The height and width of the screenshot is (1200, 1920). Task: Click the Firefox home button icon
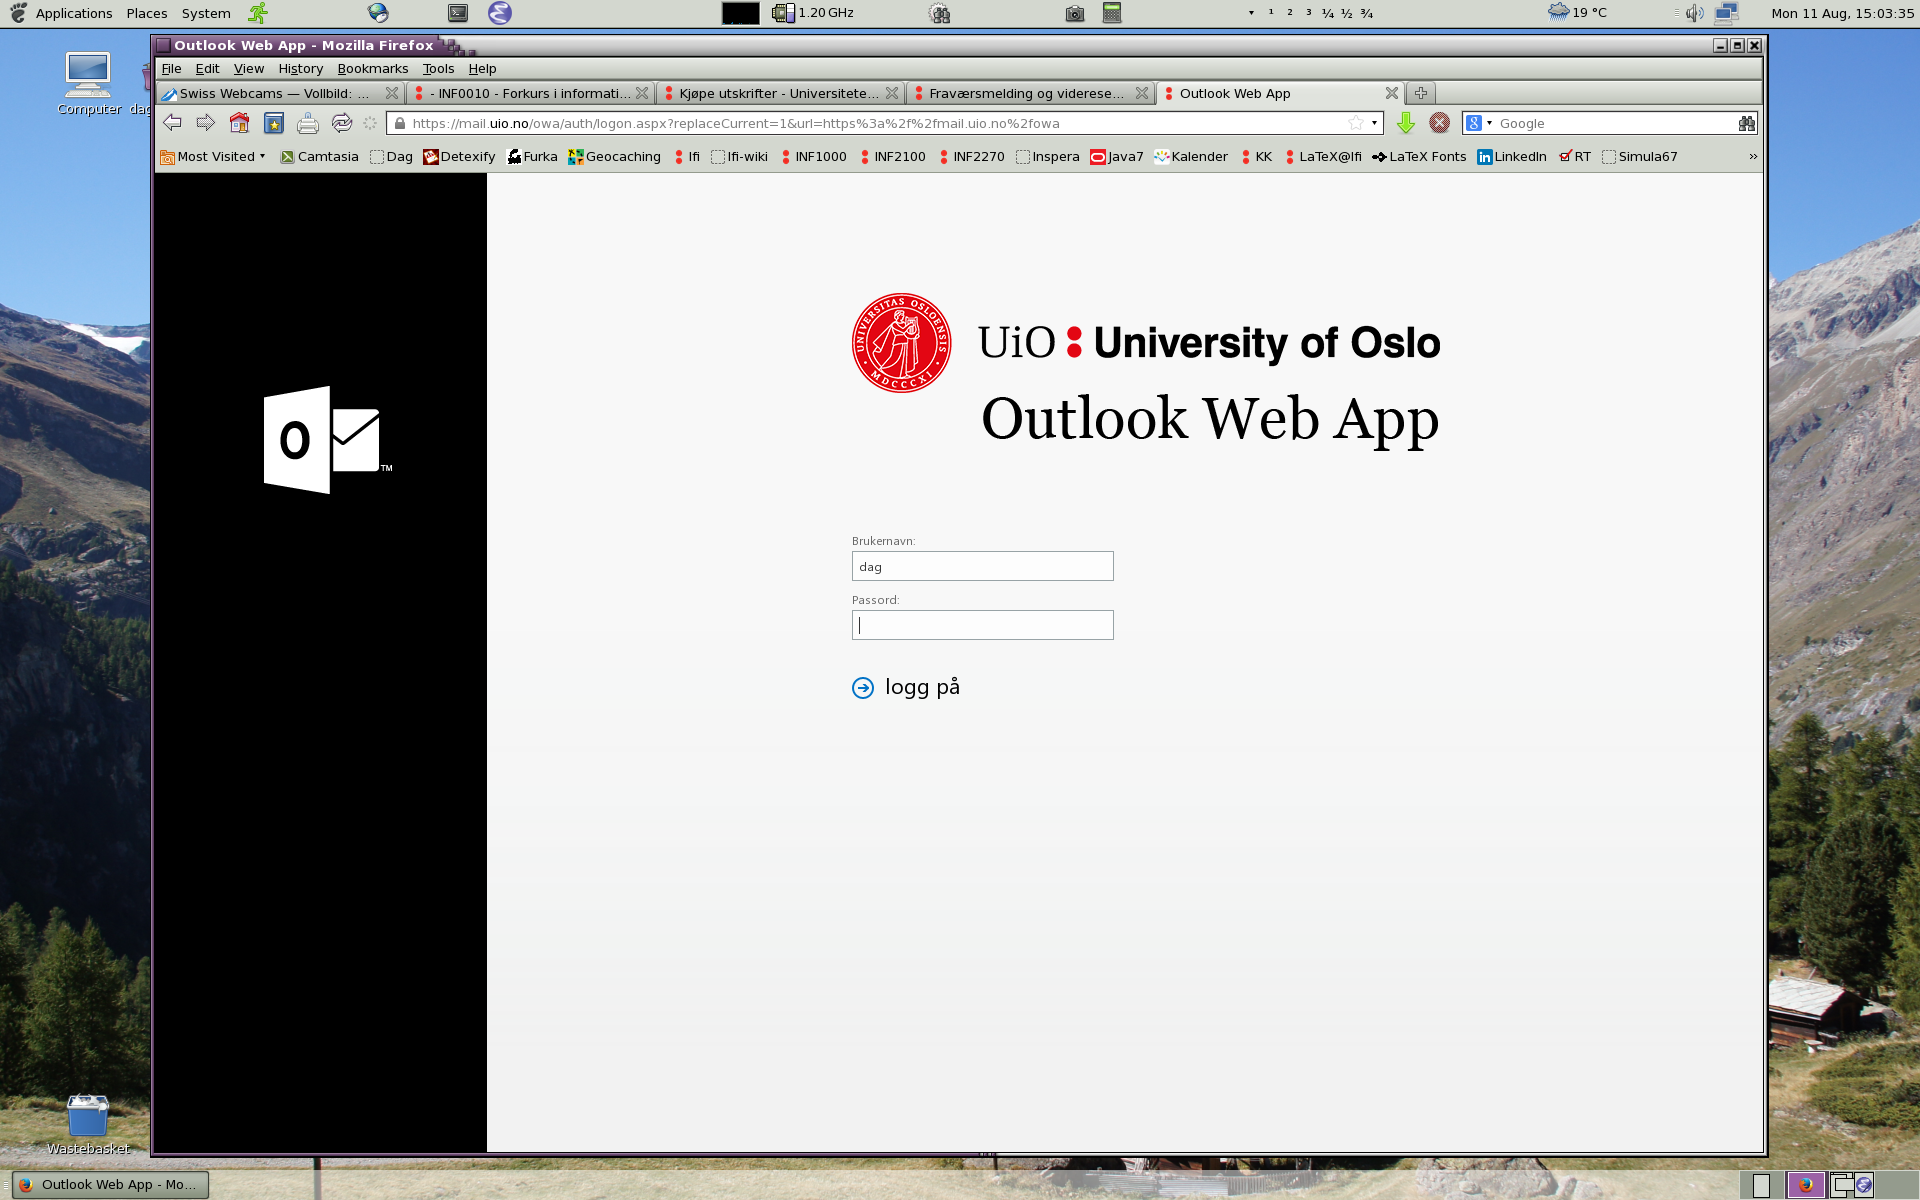coord(241,123)
